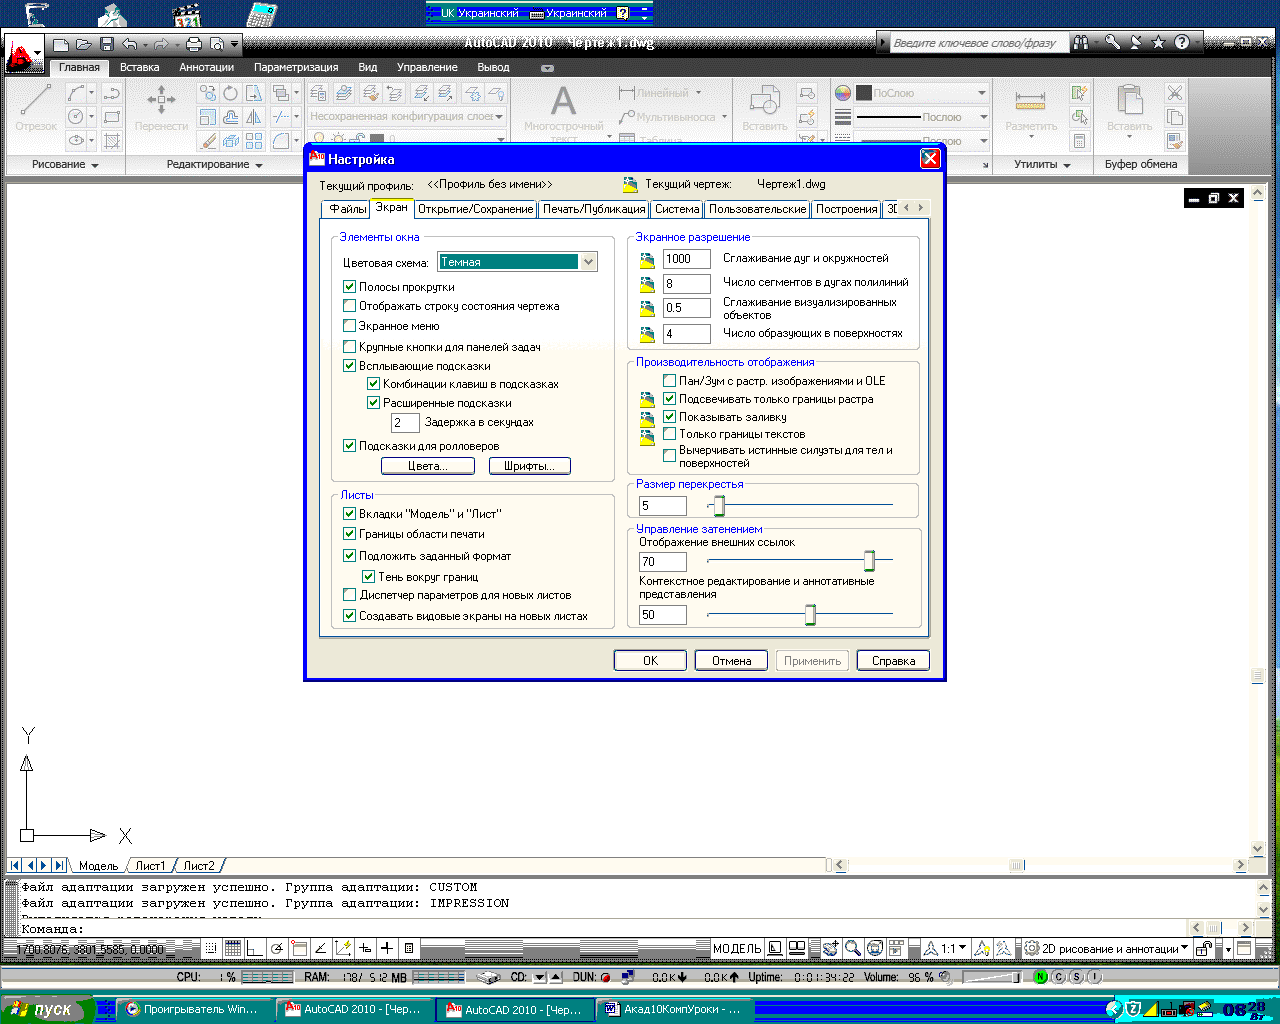Click the Hatch tool icon in Рисование panel

click(x=112, y=141)
